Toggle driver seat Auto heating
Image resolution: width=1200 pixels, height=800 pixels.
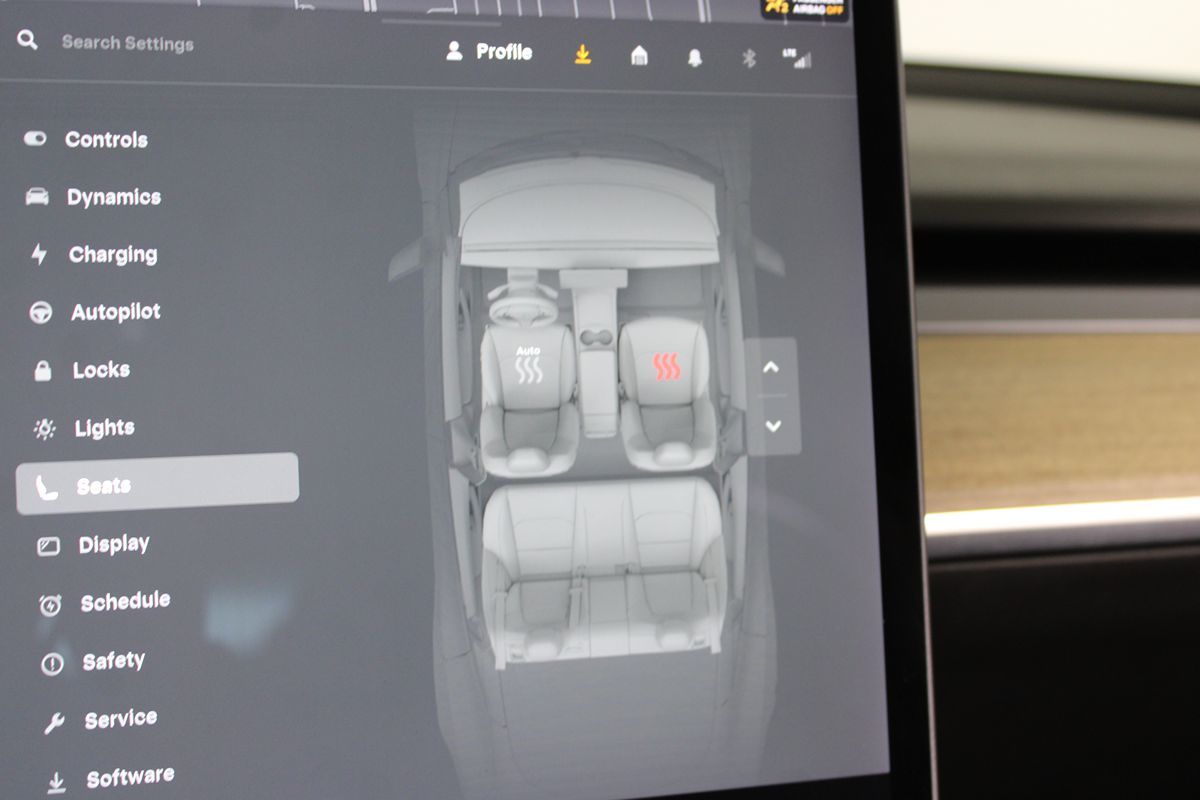coord(528,366)
